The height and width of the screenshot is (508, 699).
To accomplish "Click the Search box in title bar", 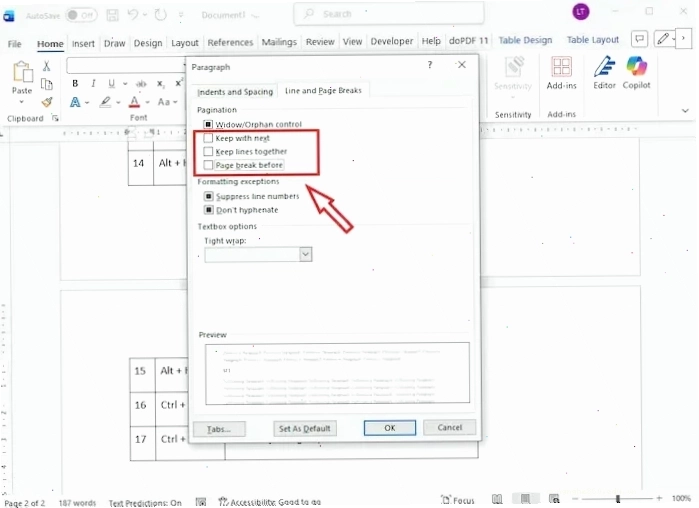I will tap(389, 14).
